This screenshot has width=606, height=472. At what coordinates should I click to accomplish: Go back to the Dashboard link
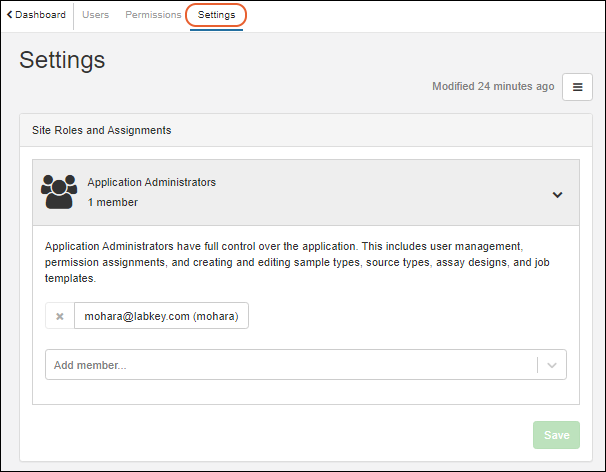pos(40,15)
